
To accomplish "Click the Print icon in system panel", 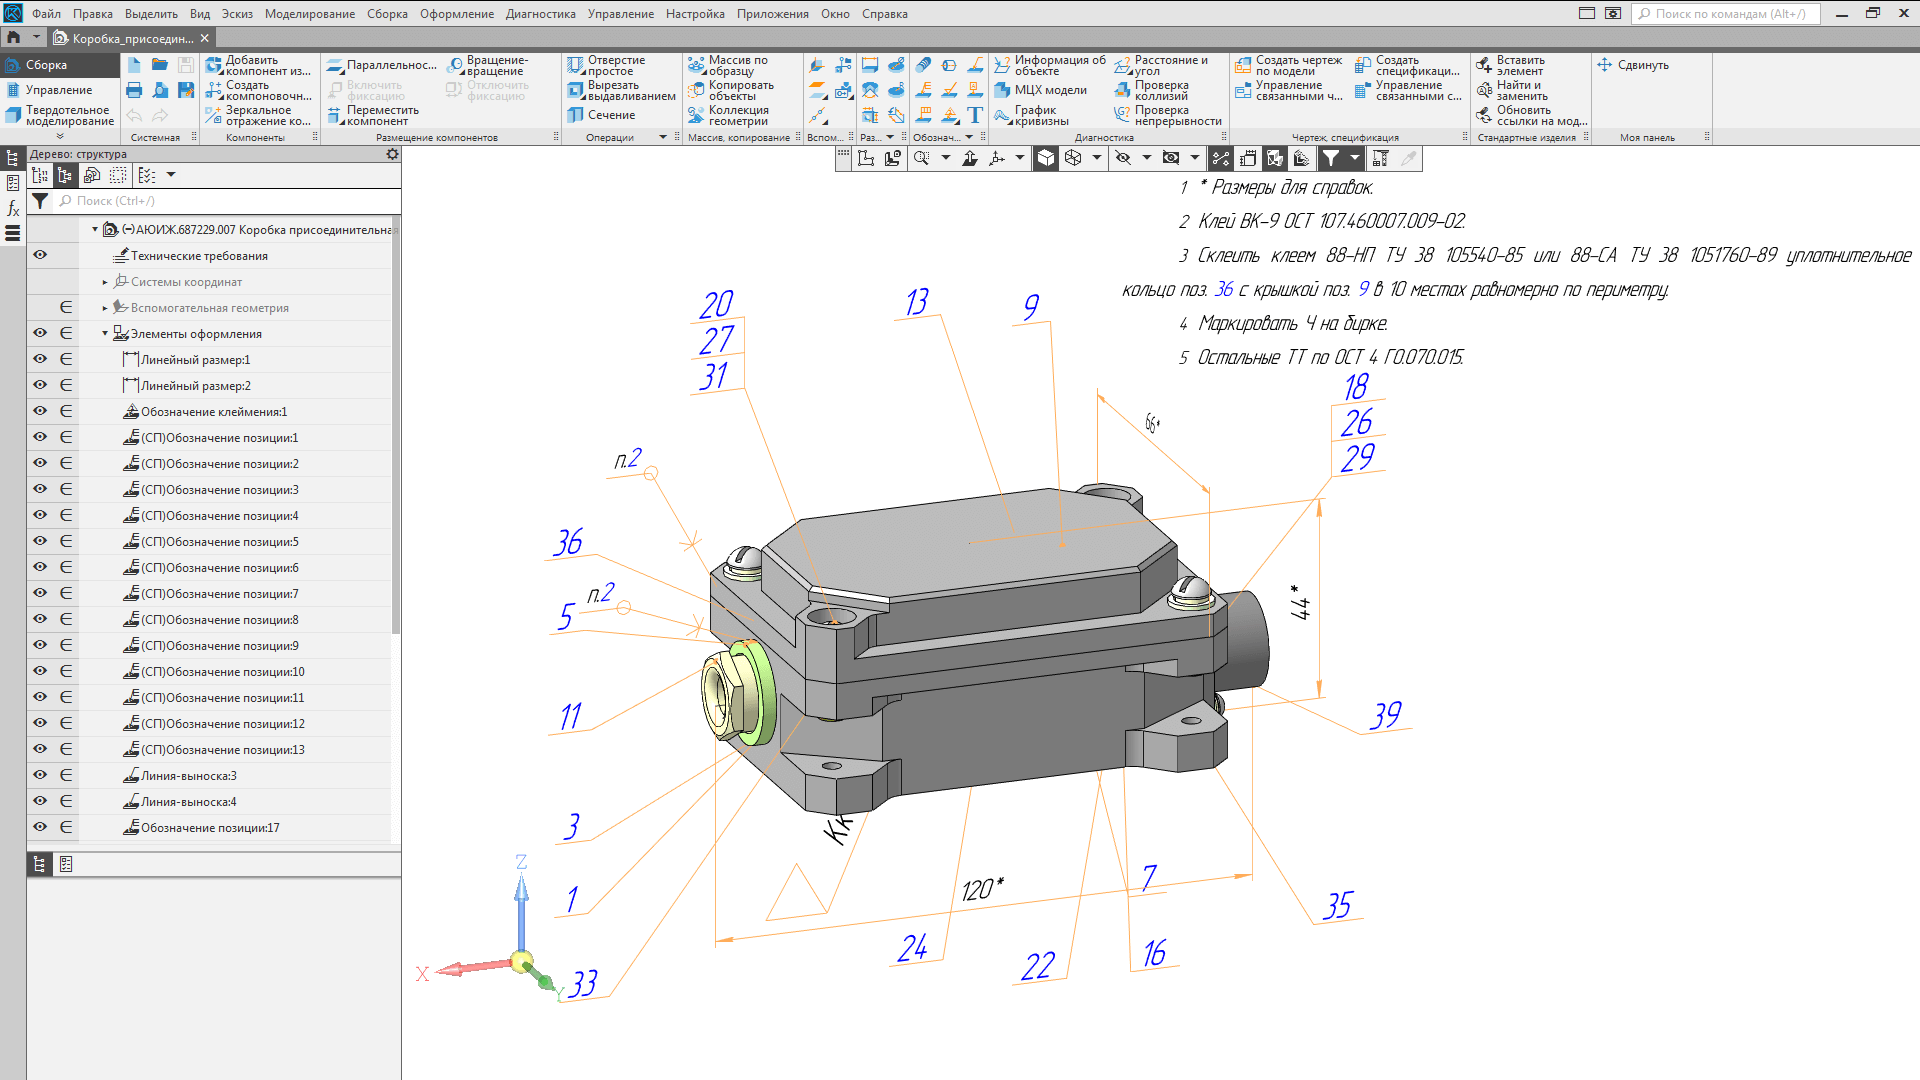I will pyautogui.click(x=134, y=90).
